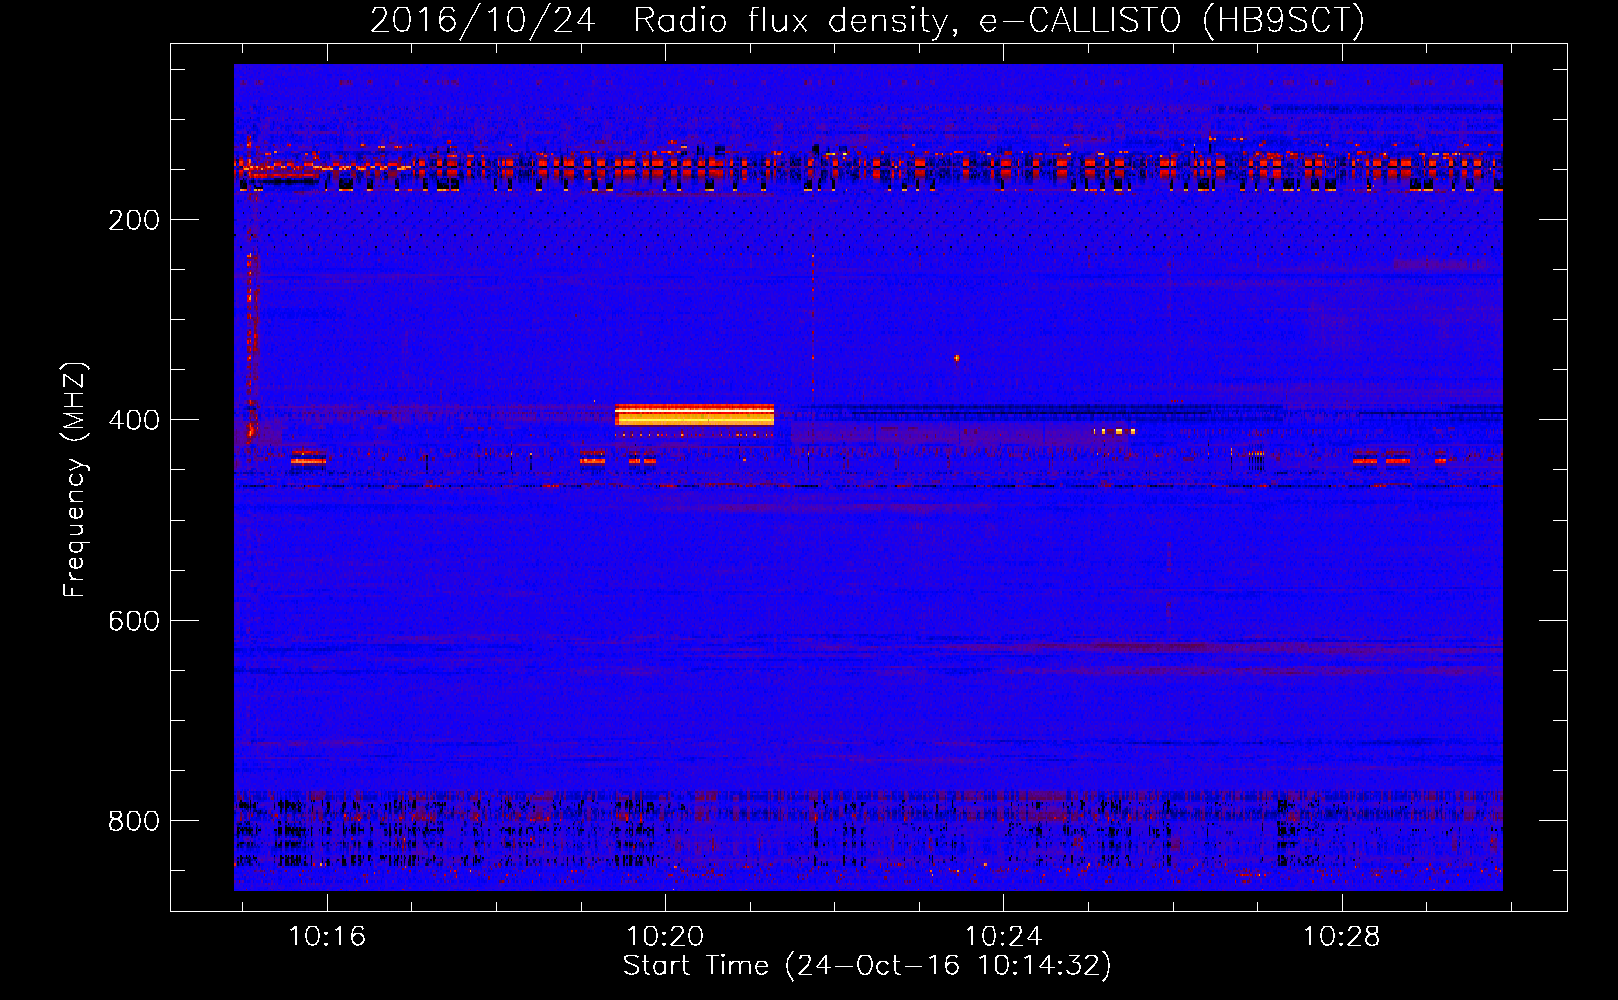
Task: Click the 'Start Time (24-Oct-16 10:14:32)' axis label
Action: [x=867, y=966]
